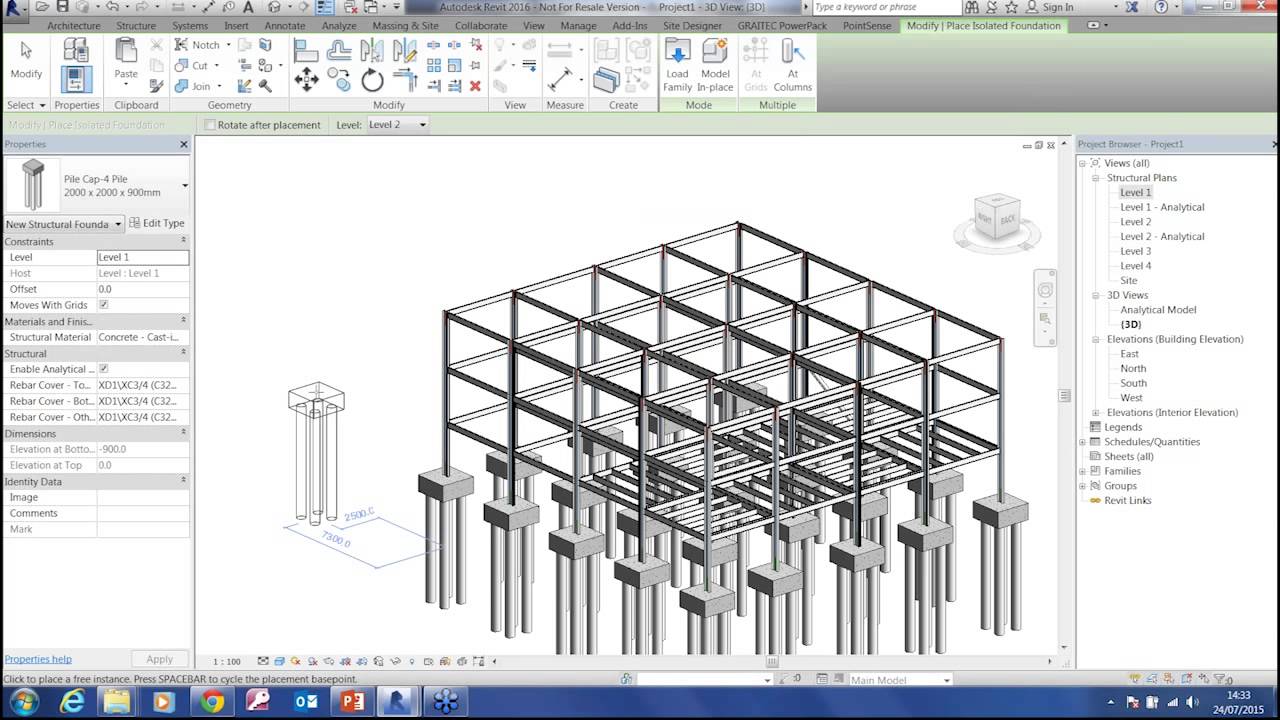The image size is (1280, 720).
Task: Uncheck Rotate after placement
Action: [x=209, y=125]
